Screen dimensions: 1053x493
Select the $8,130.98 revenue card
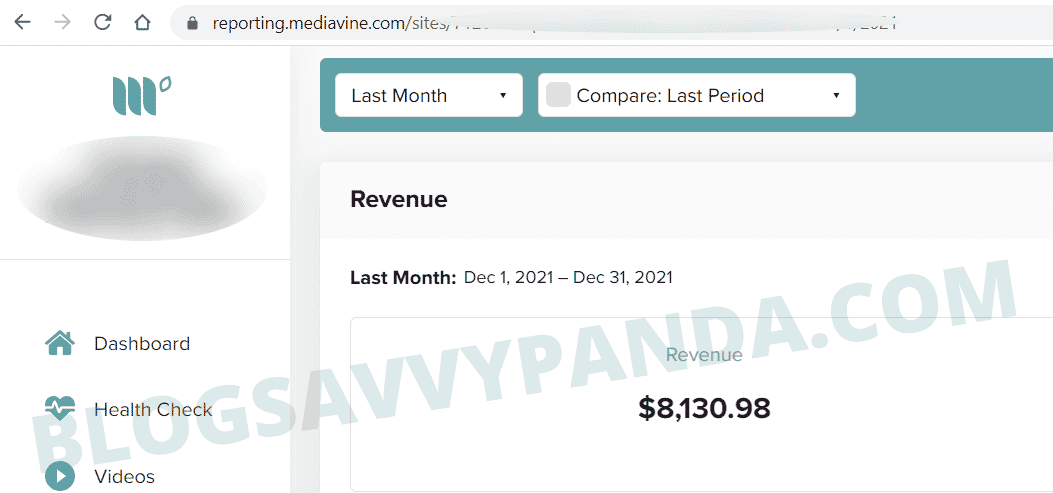pos(702,404)
